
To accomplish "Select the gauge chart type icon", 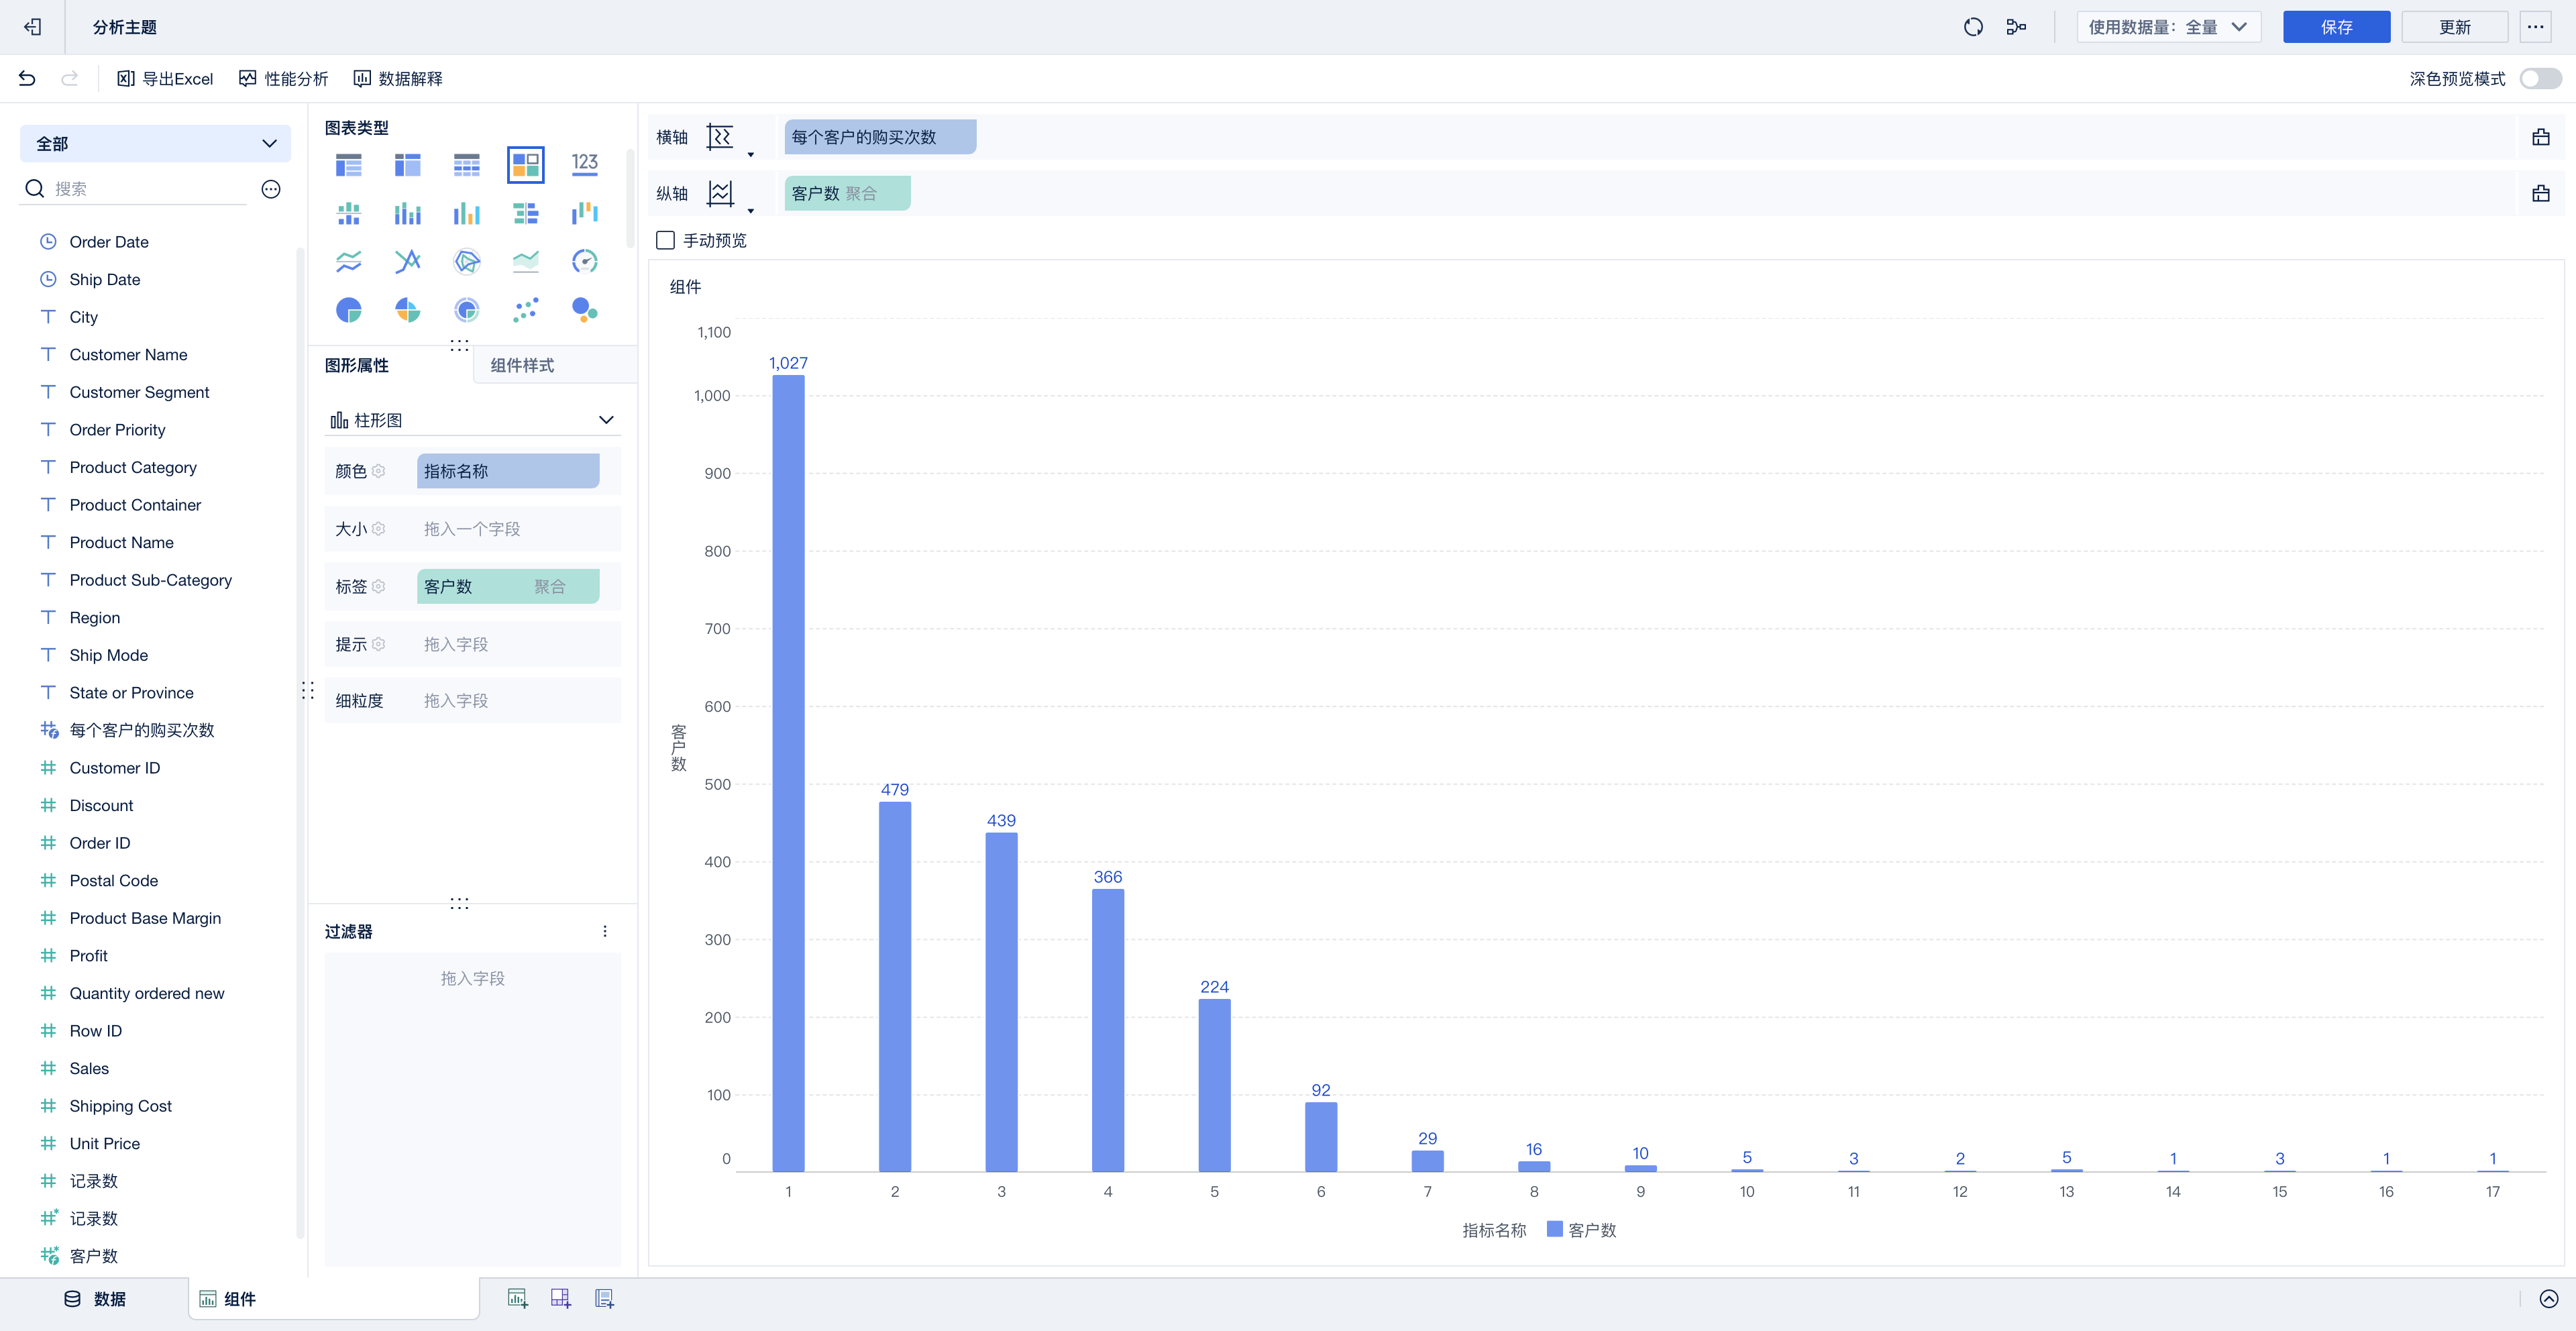I will (584, 262).
